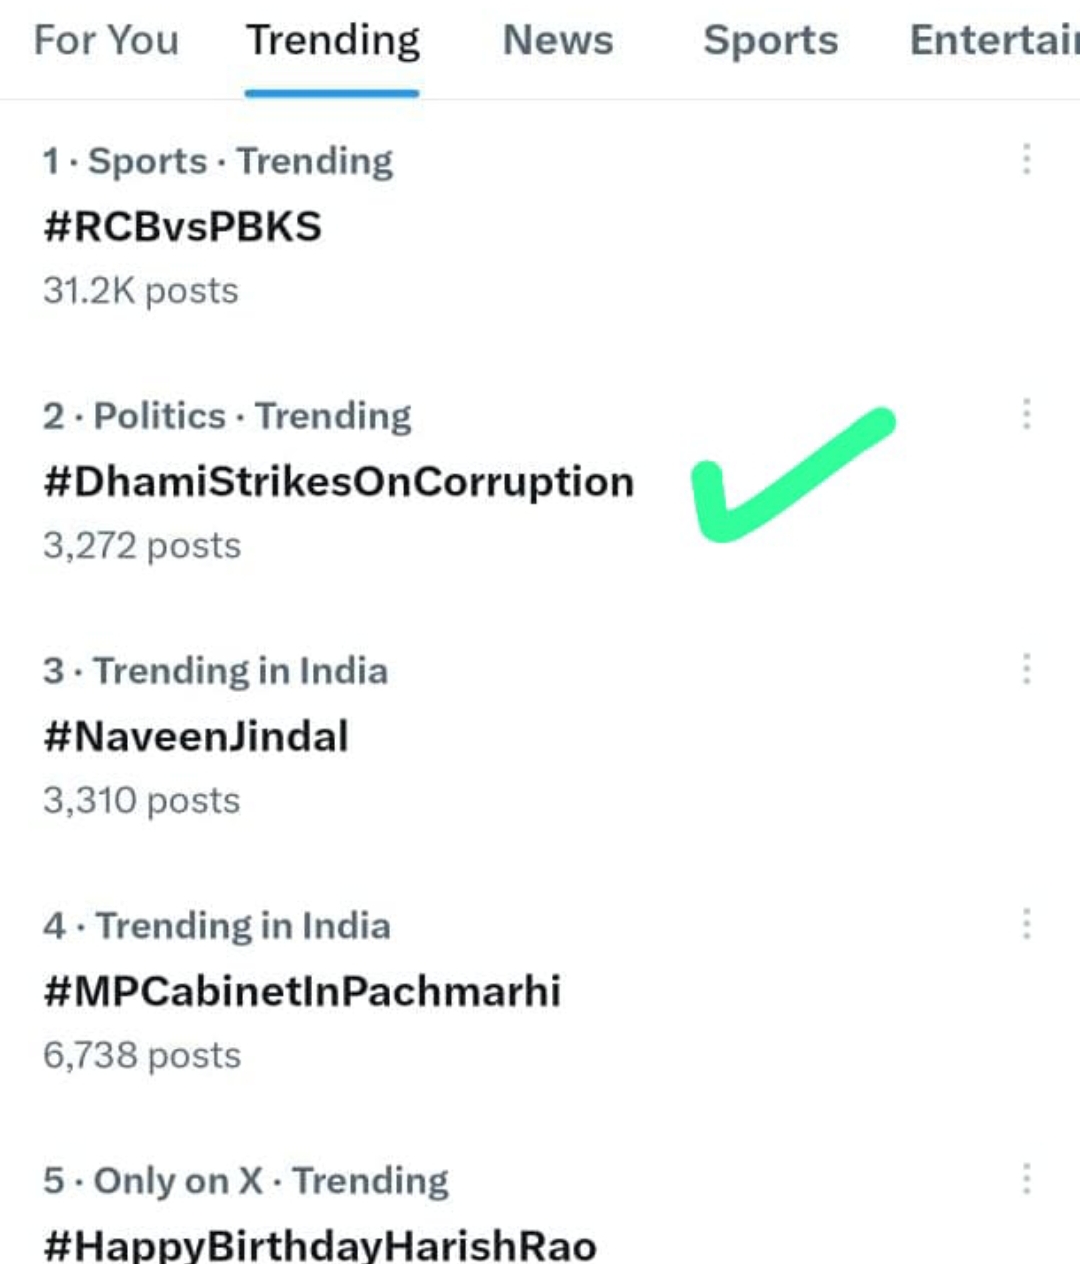
Task: Click the 31.2K posts count
Action: [141, 291]
